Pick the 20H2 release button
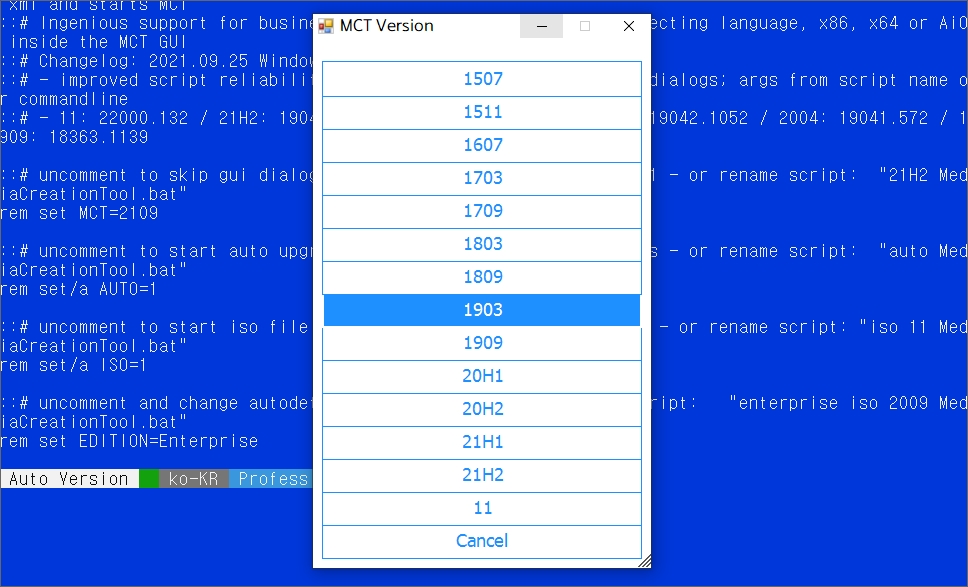 [x=482, y=409]
